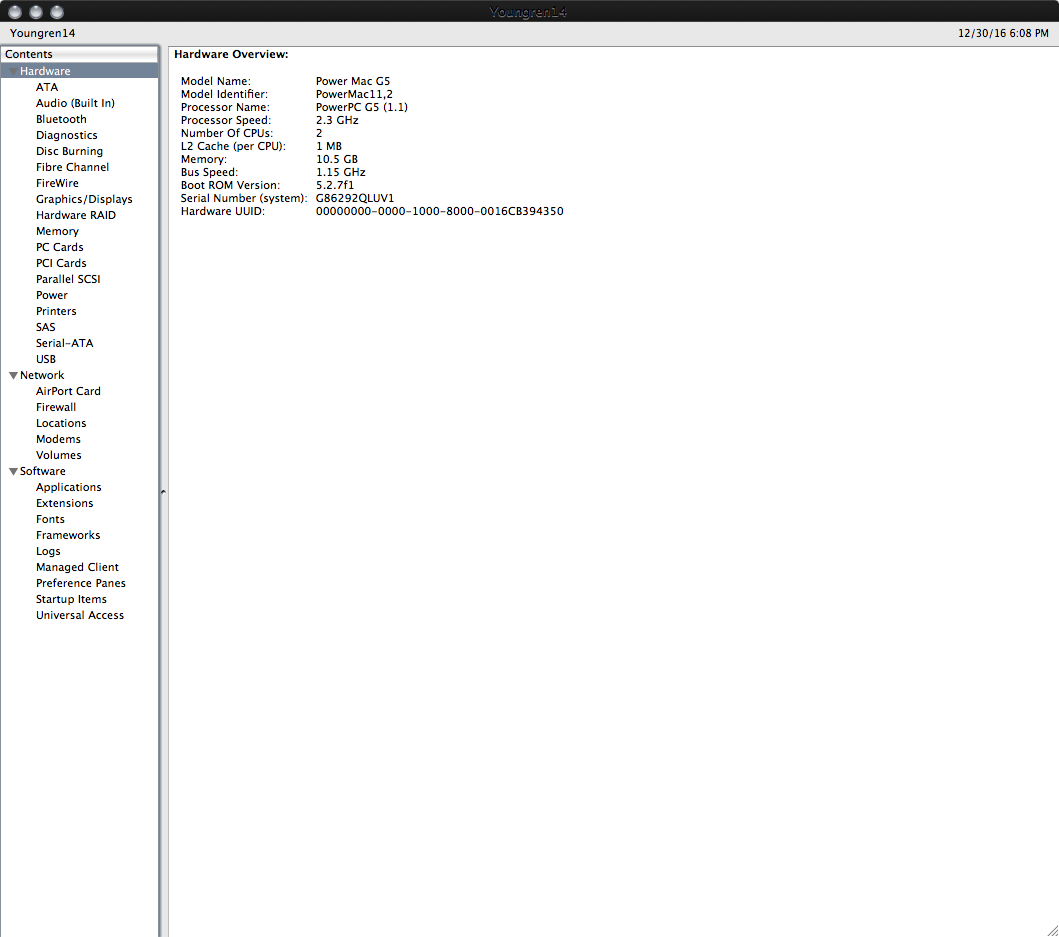Select USB entry

click(x=45, y=359)
